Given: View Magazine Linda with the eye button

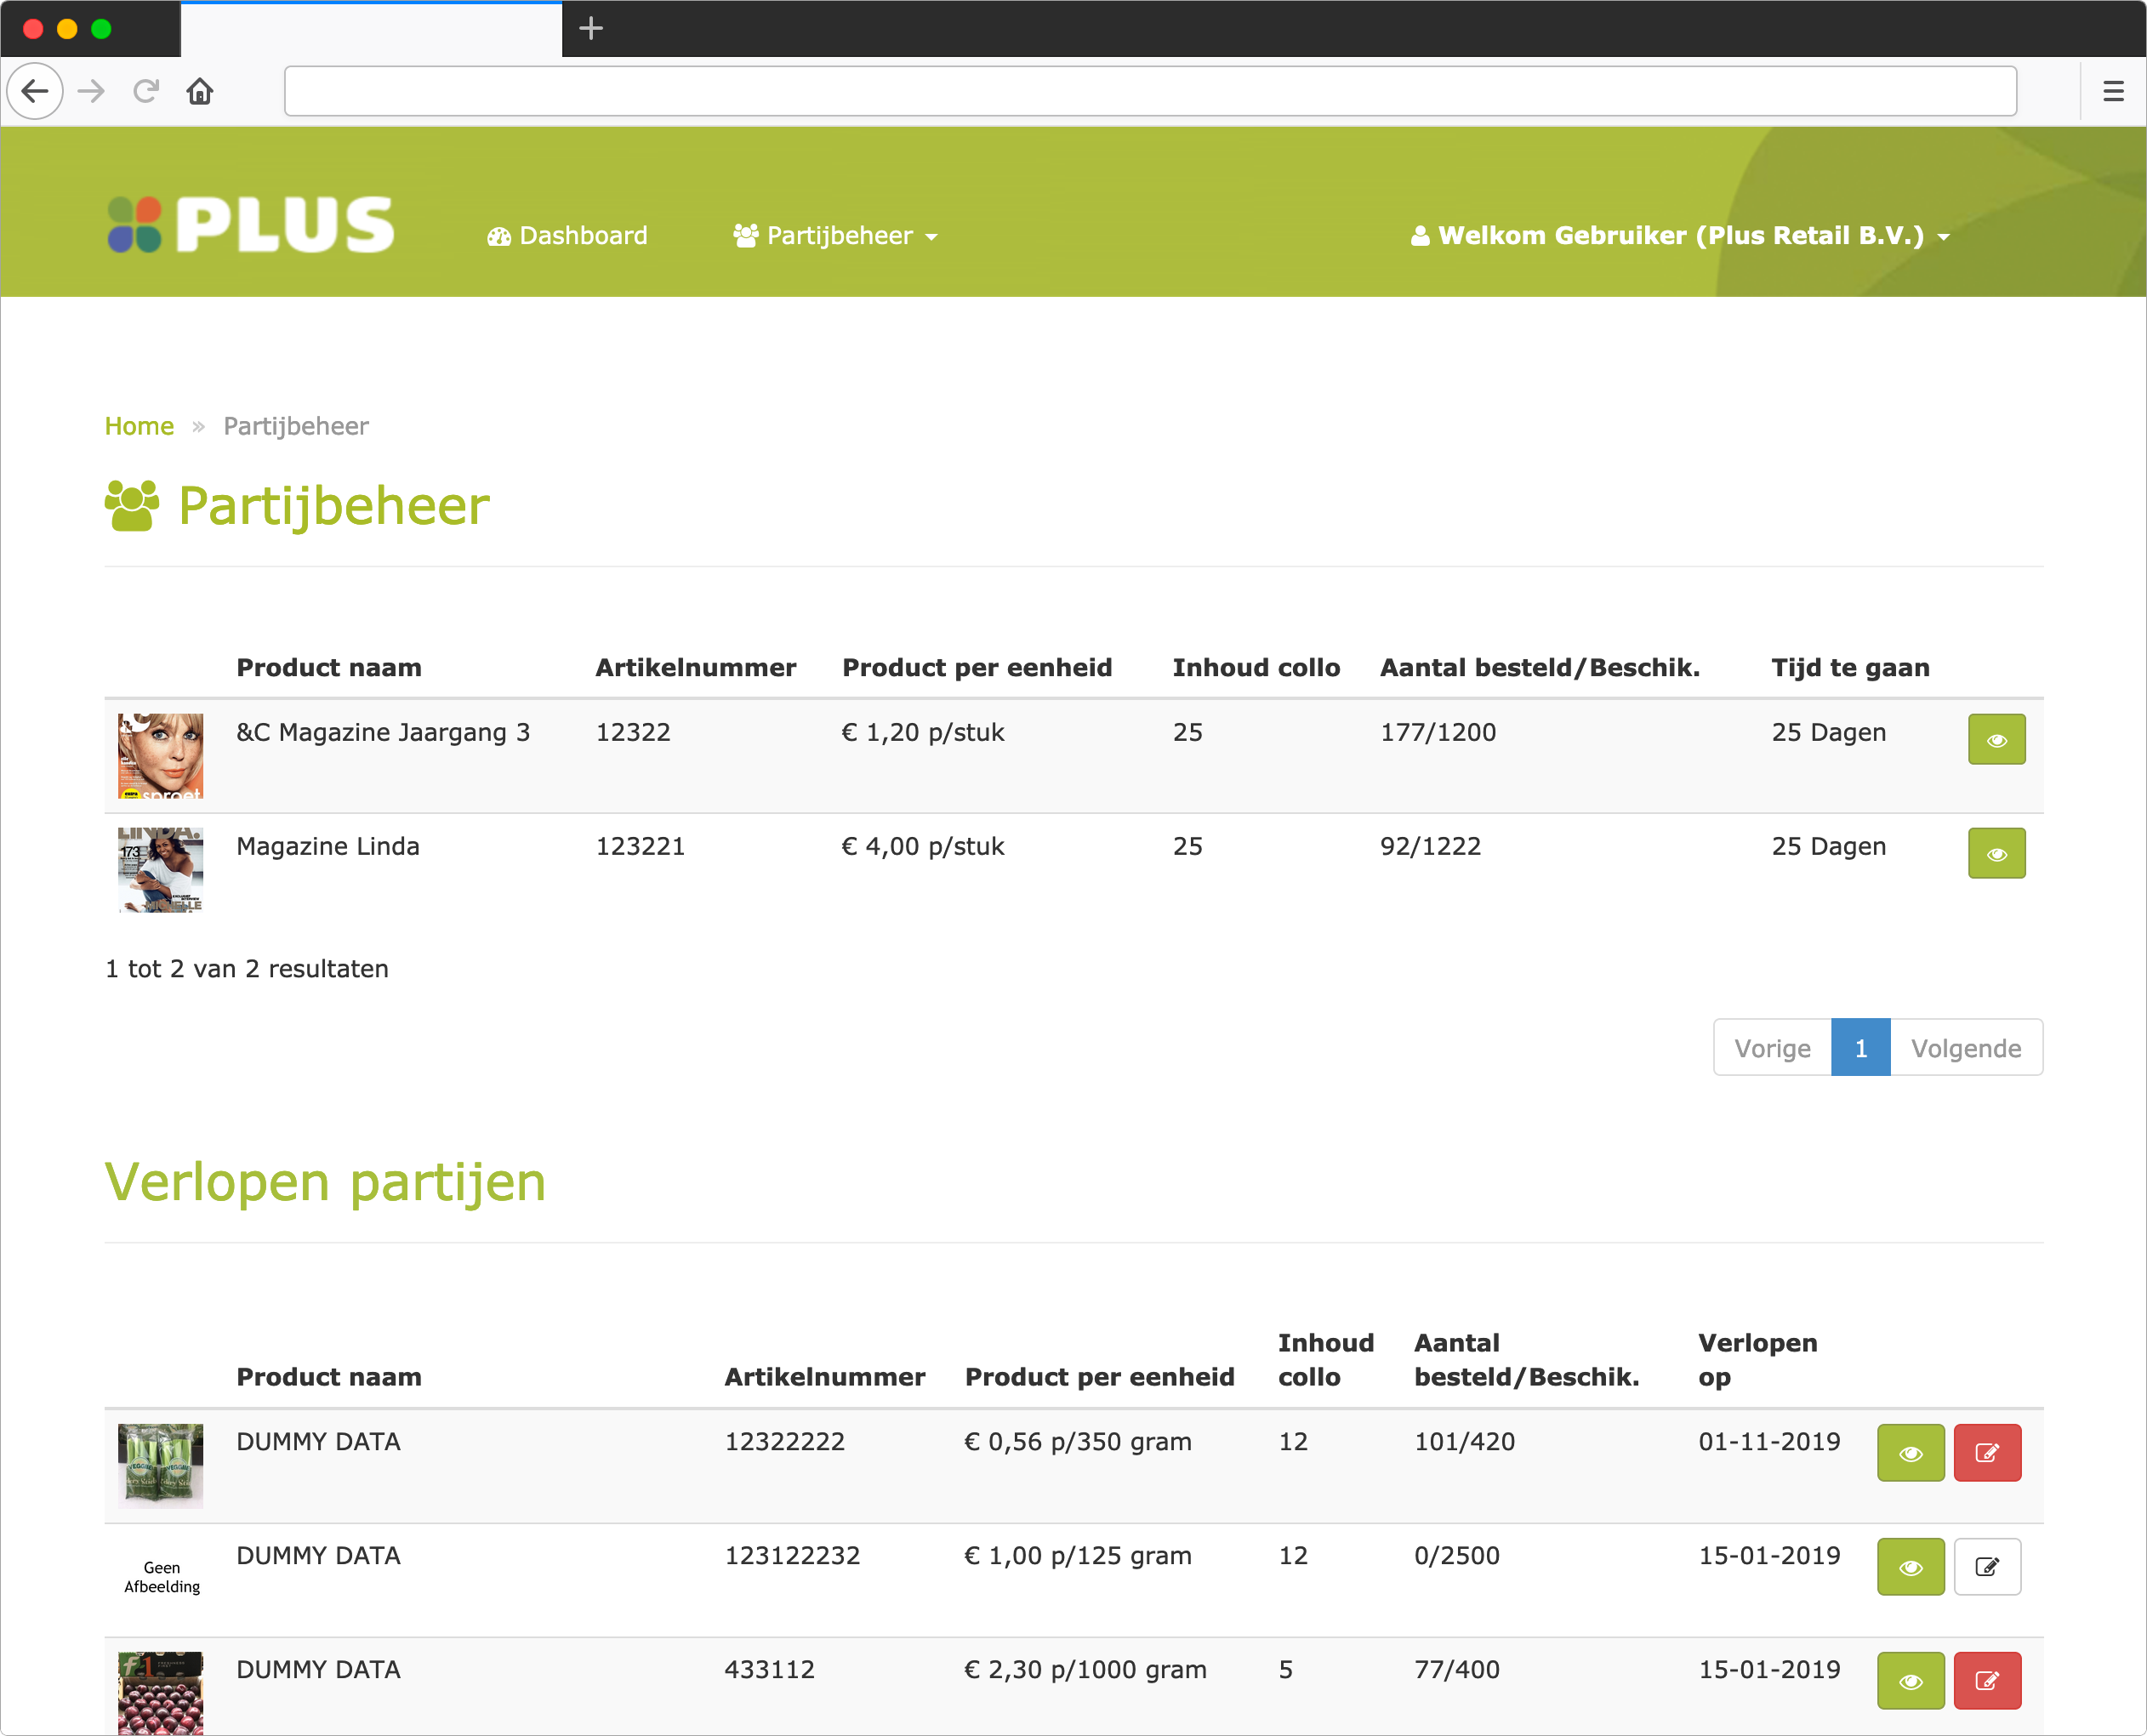Looking at the screenshot, I should coord(1996,853).
